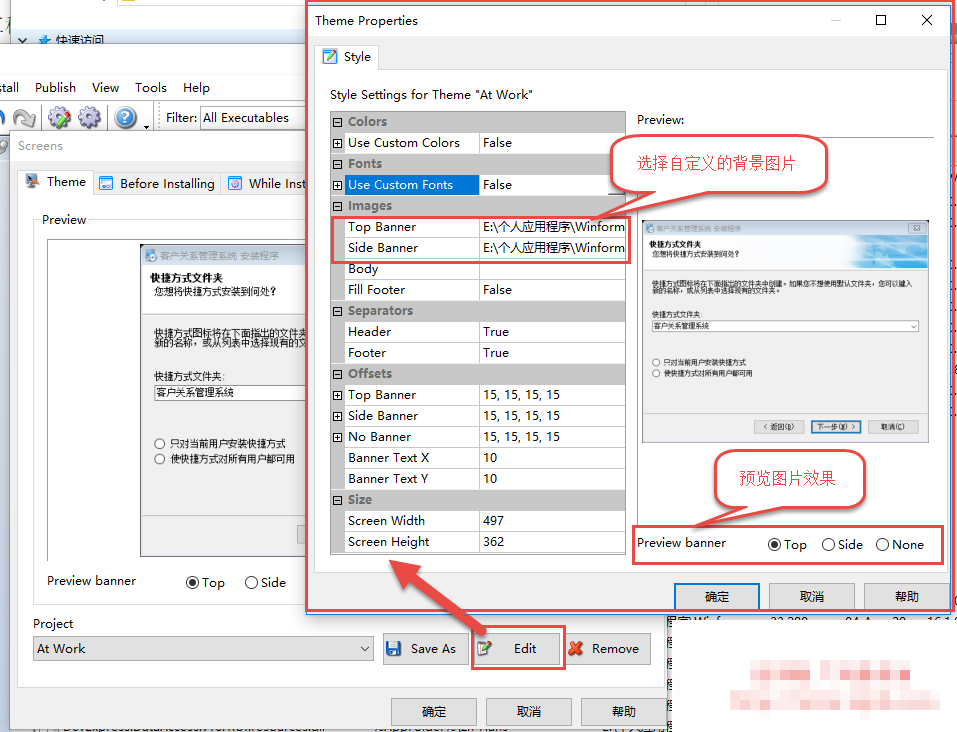Switch to the Before Installing tab
Viewport: 957px width, 732px height.
tap(157, 183)
